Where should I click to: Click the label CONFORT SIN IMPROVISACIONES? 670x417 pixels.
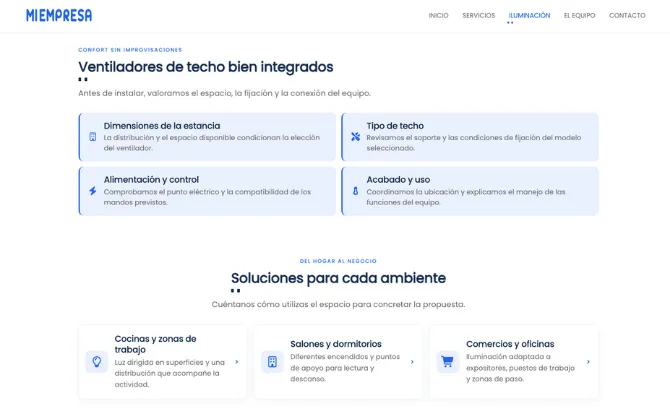(x=130, y=50)
